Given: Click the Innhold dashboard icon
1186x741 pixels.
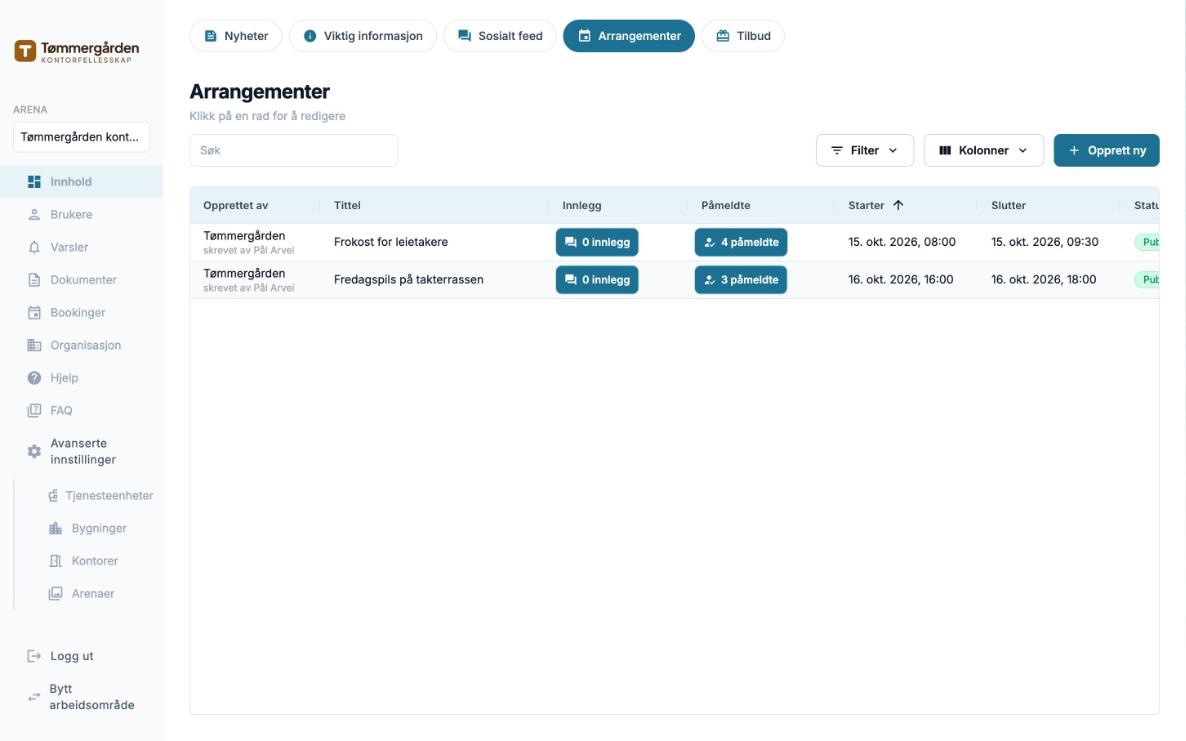Looking at the screenshot, I should click(x=34, y=181).
